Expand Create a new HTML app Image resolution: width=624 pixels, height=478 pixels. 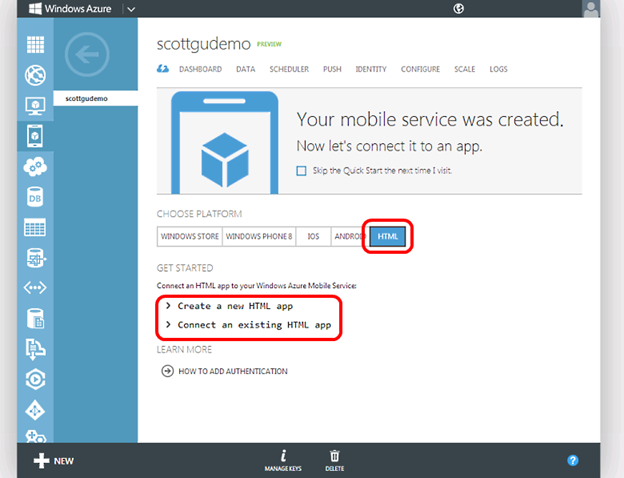pos(230,306)
